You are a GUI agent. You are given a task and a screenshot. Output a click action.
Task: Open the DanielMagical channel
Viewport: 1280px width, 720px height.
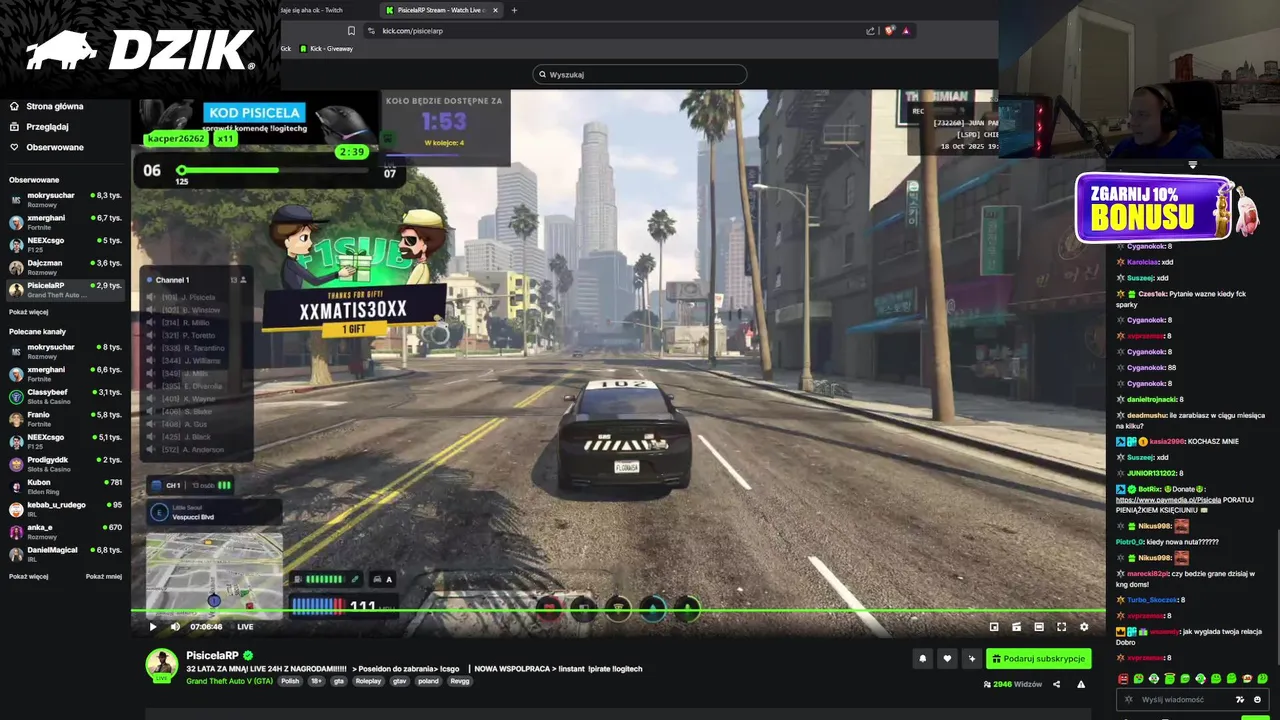pos(66,554)
